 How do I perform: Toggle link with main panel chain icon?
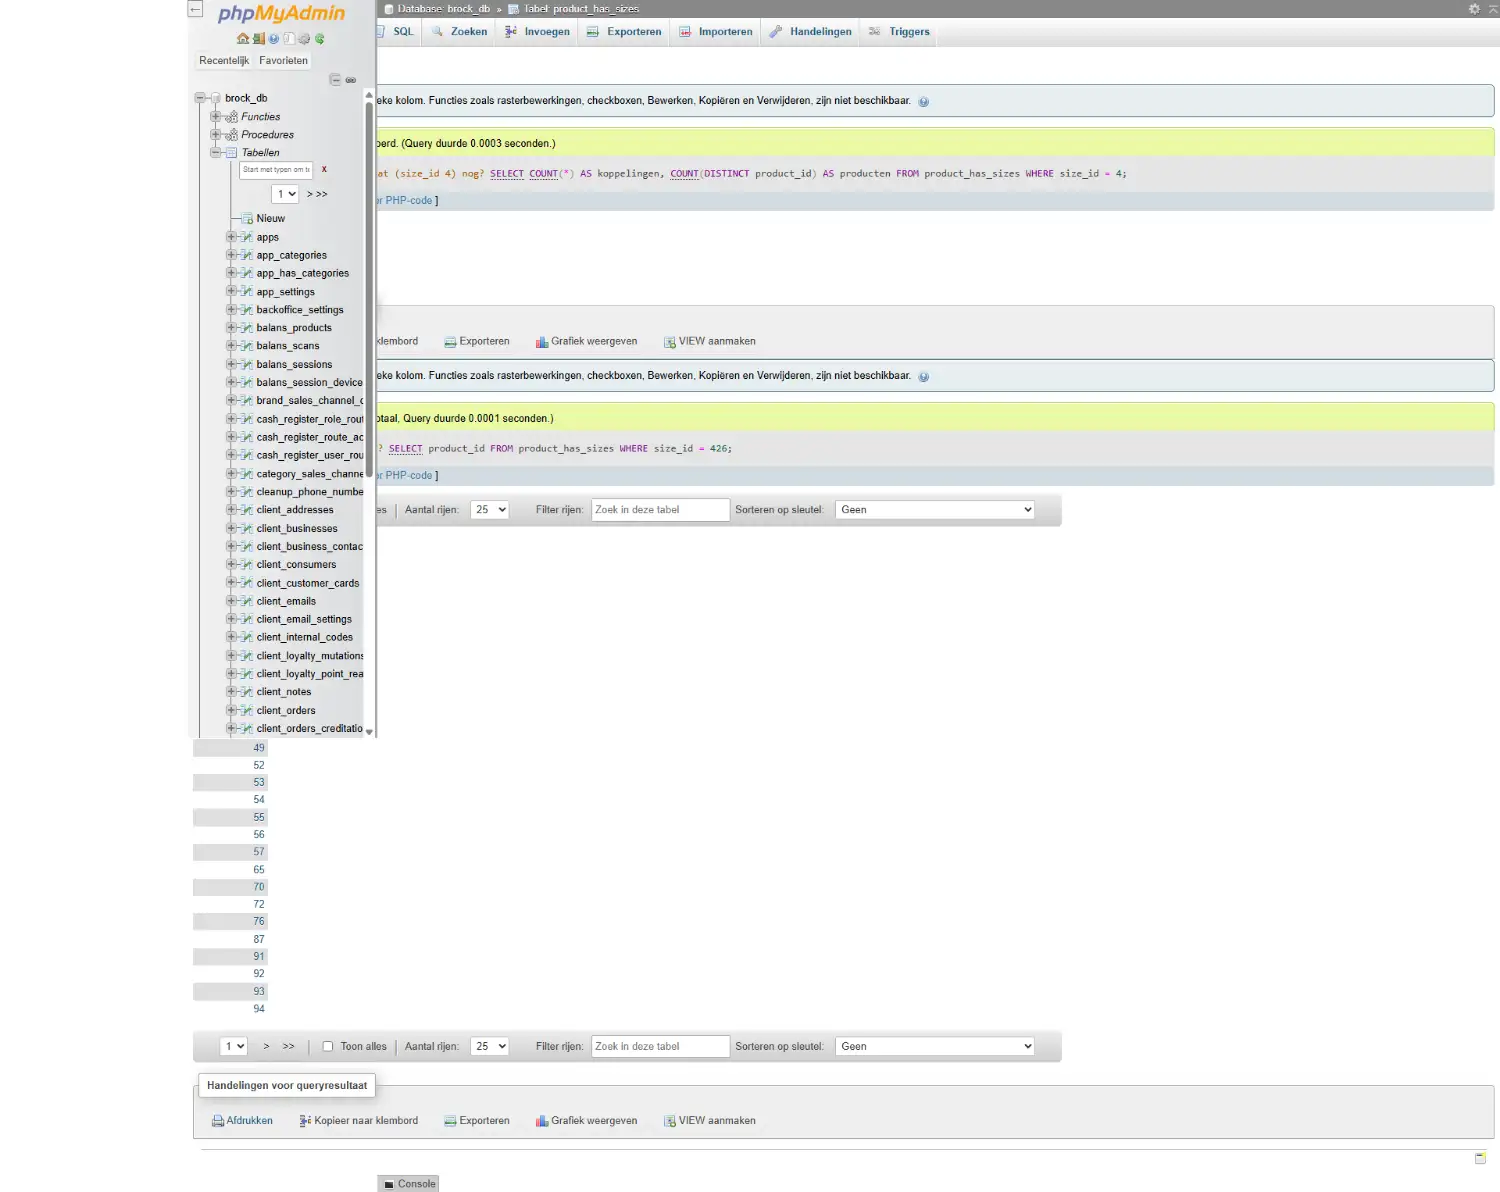(x=351, y=80)
